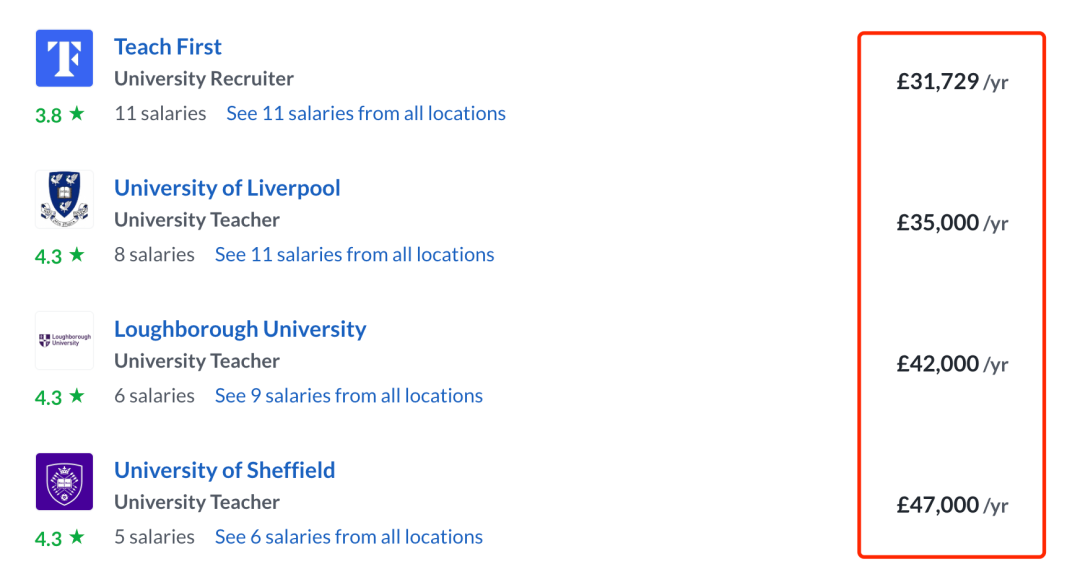Open the University of Sheffield link
This screenshot has width=1080, height=577.
225,470
